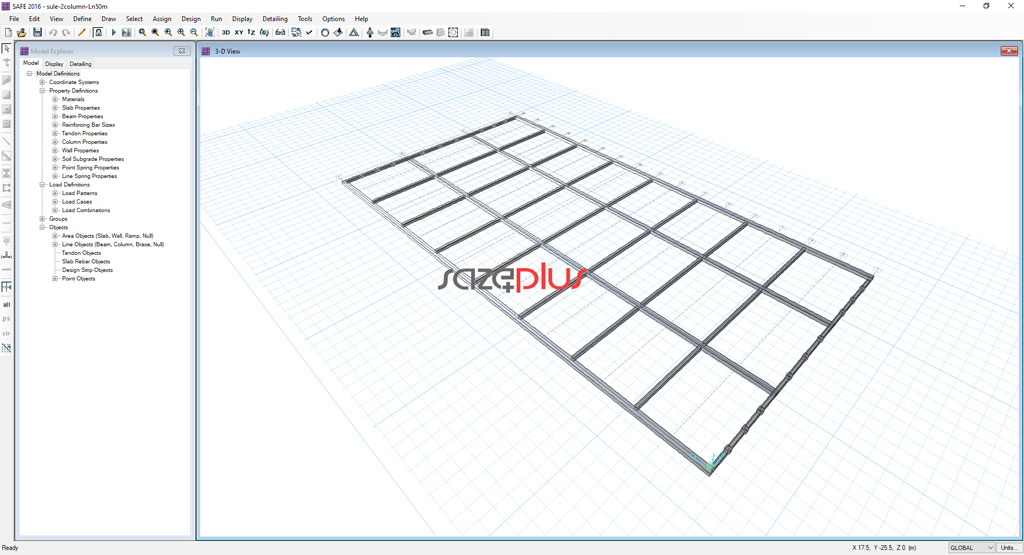The width and height of the screenshot is (1024, 555).
Task: Select 'Line Spring Properties' in the tree
Action: coord(89,176)
